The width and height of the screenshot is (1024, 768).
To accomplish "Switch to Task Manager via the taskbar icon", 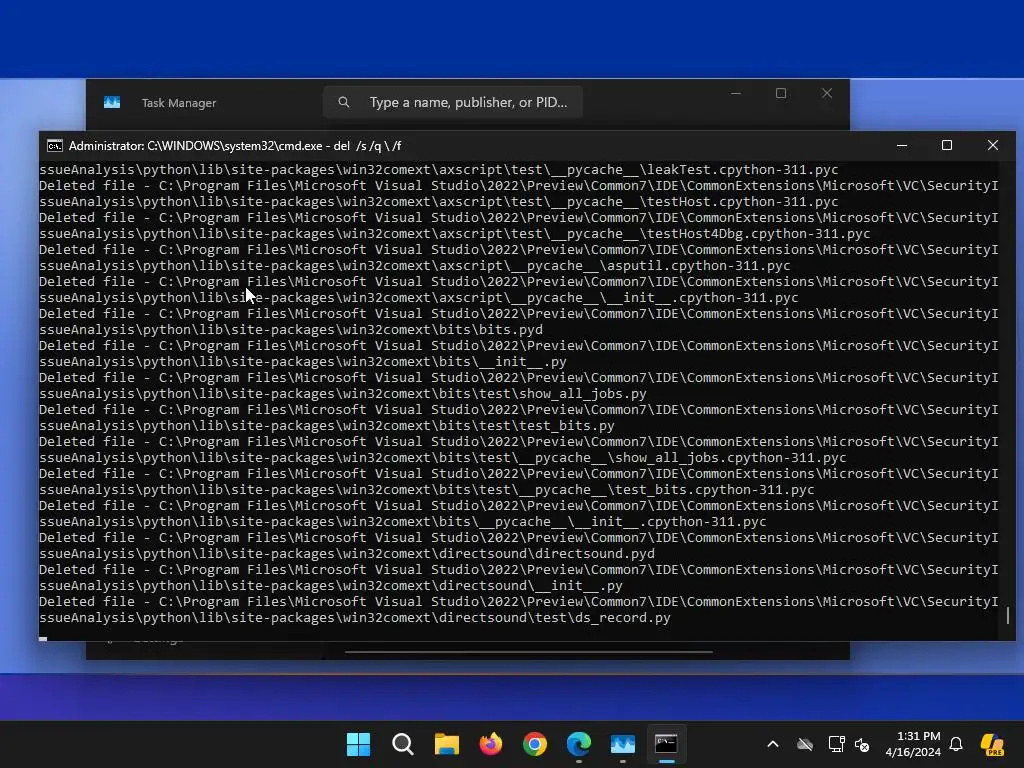I will pos(622,744).
